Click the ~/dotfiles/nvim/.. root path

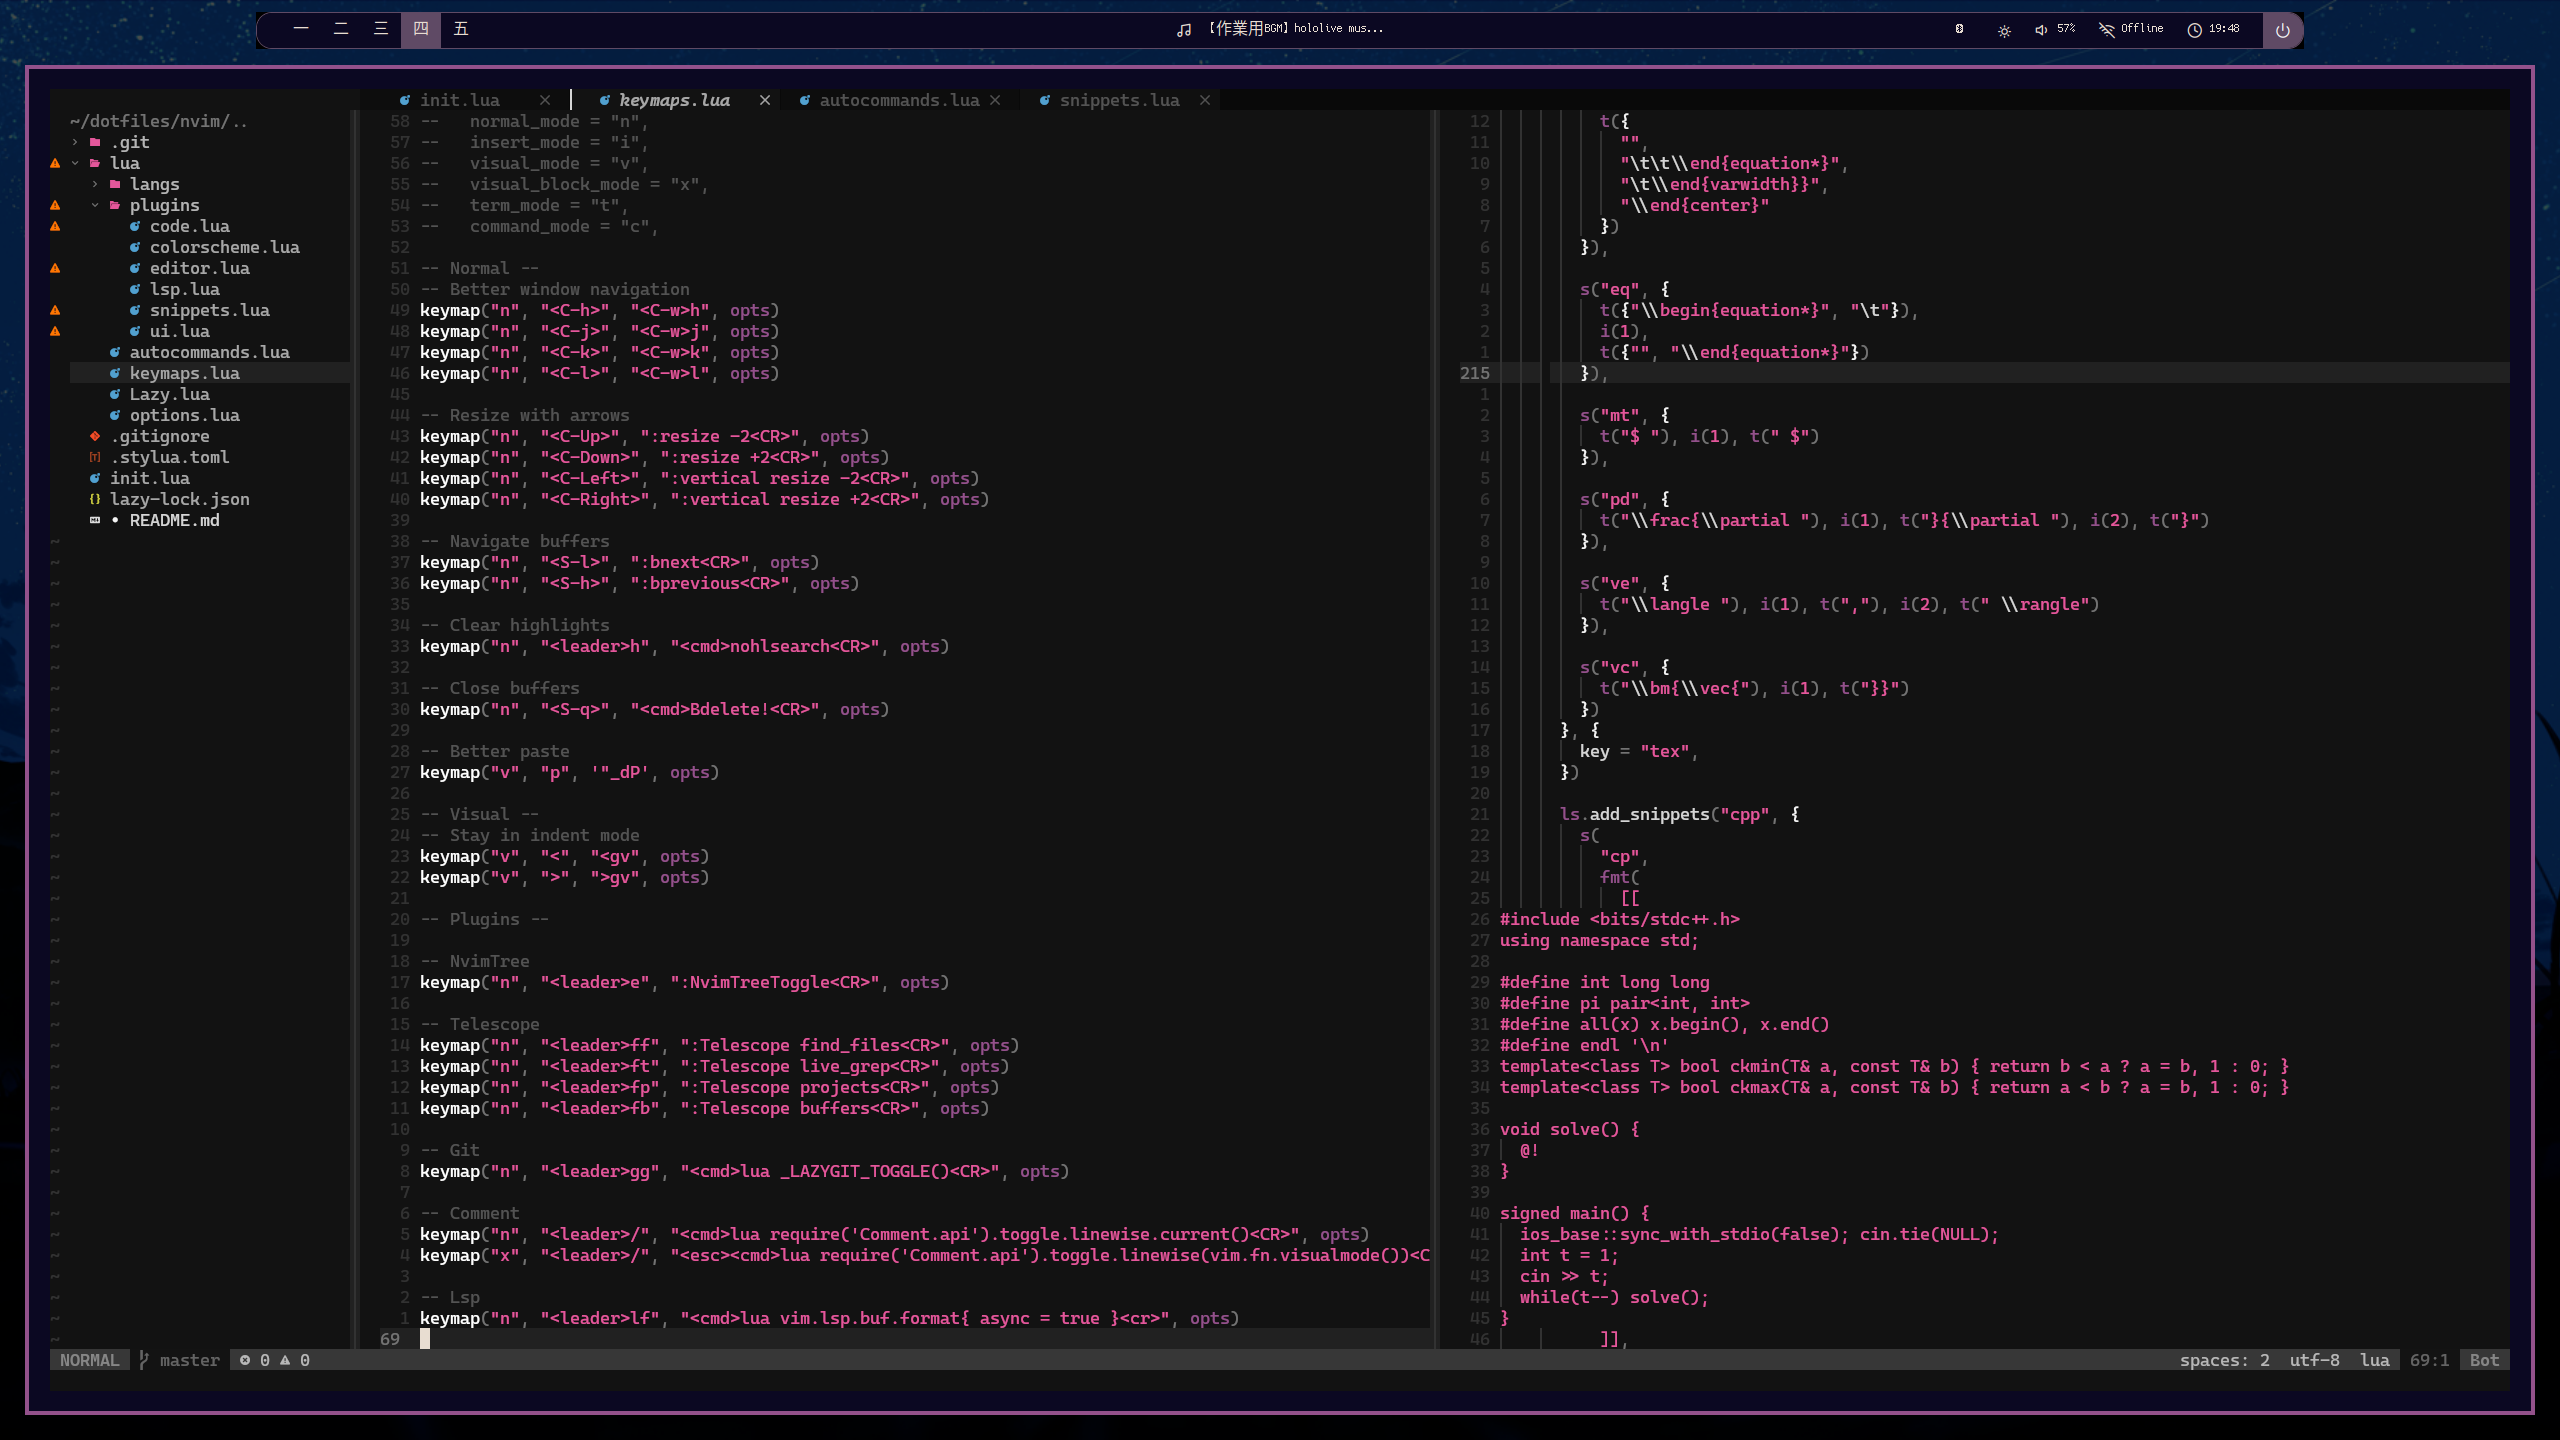tap(159, 121)
